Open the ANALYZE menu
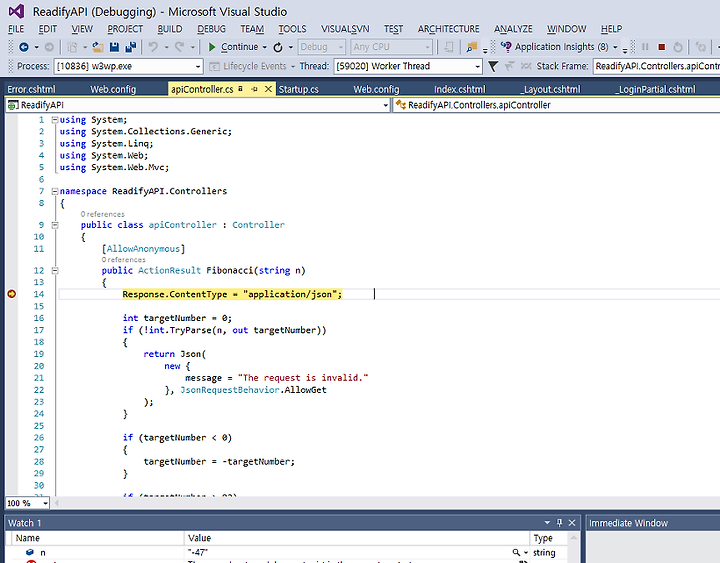 click(x=513, y=29)
